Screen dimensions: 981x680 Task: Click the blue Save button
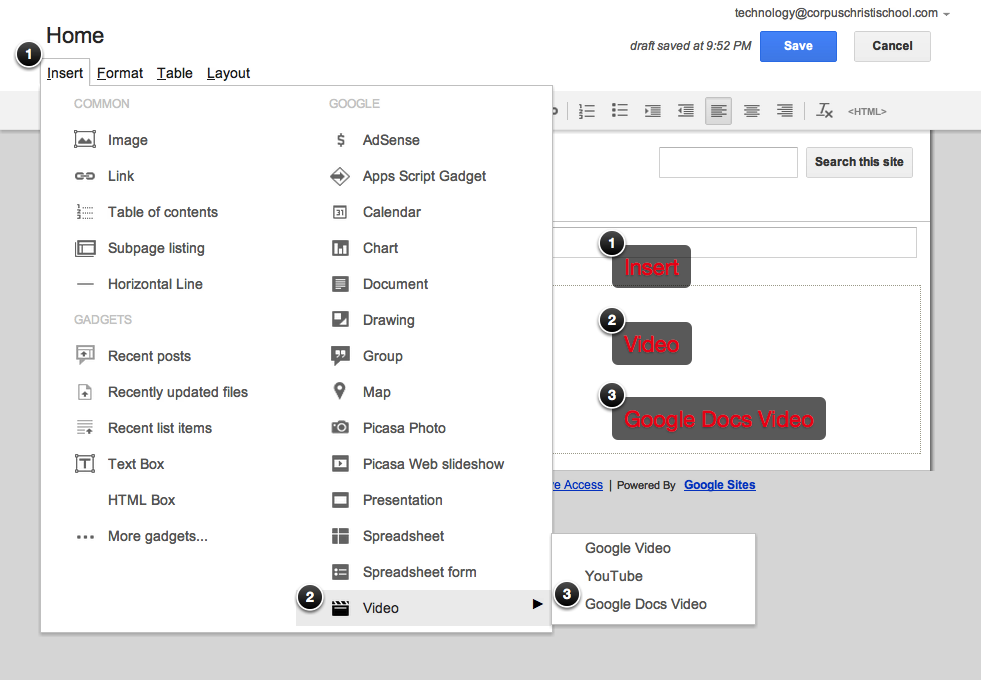[798, 46]
